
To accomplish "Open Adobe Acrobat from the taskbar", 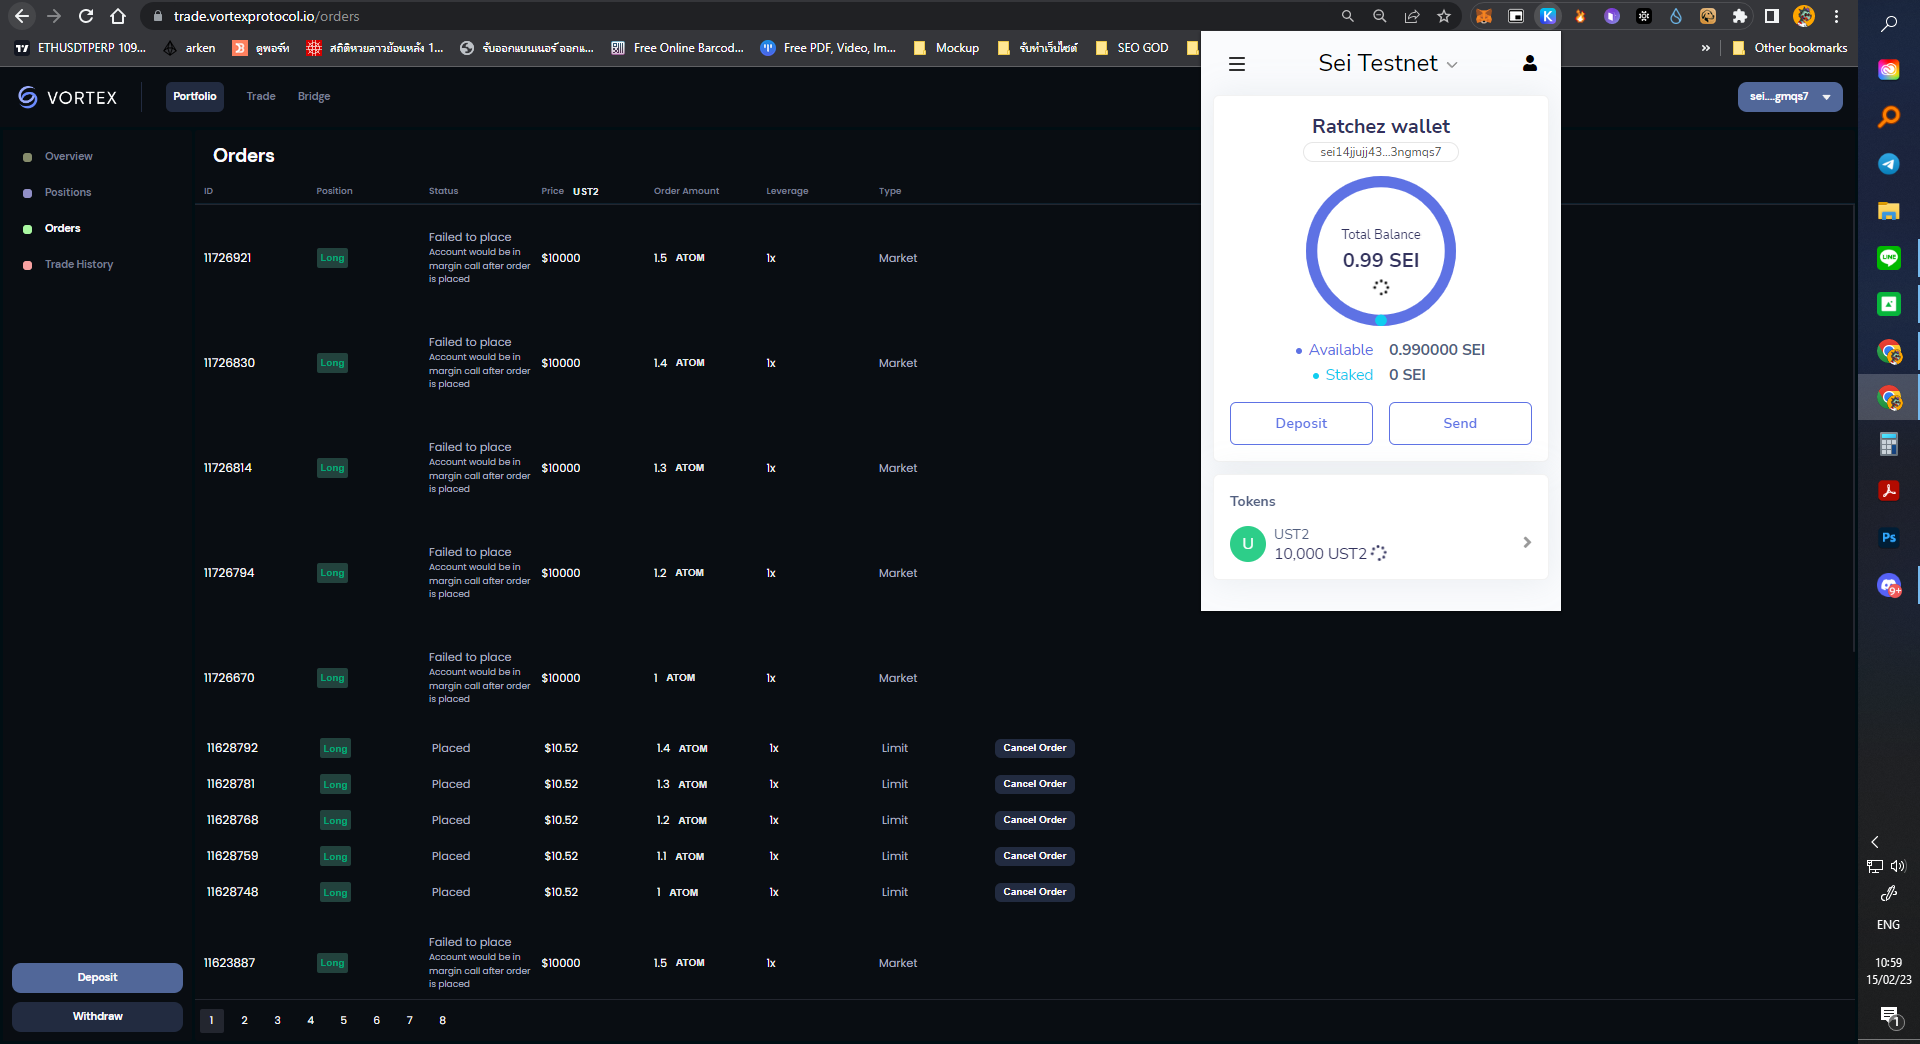I will [x=1889, y=491].
